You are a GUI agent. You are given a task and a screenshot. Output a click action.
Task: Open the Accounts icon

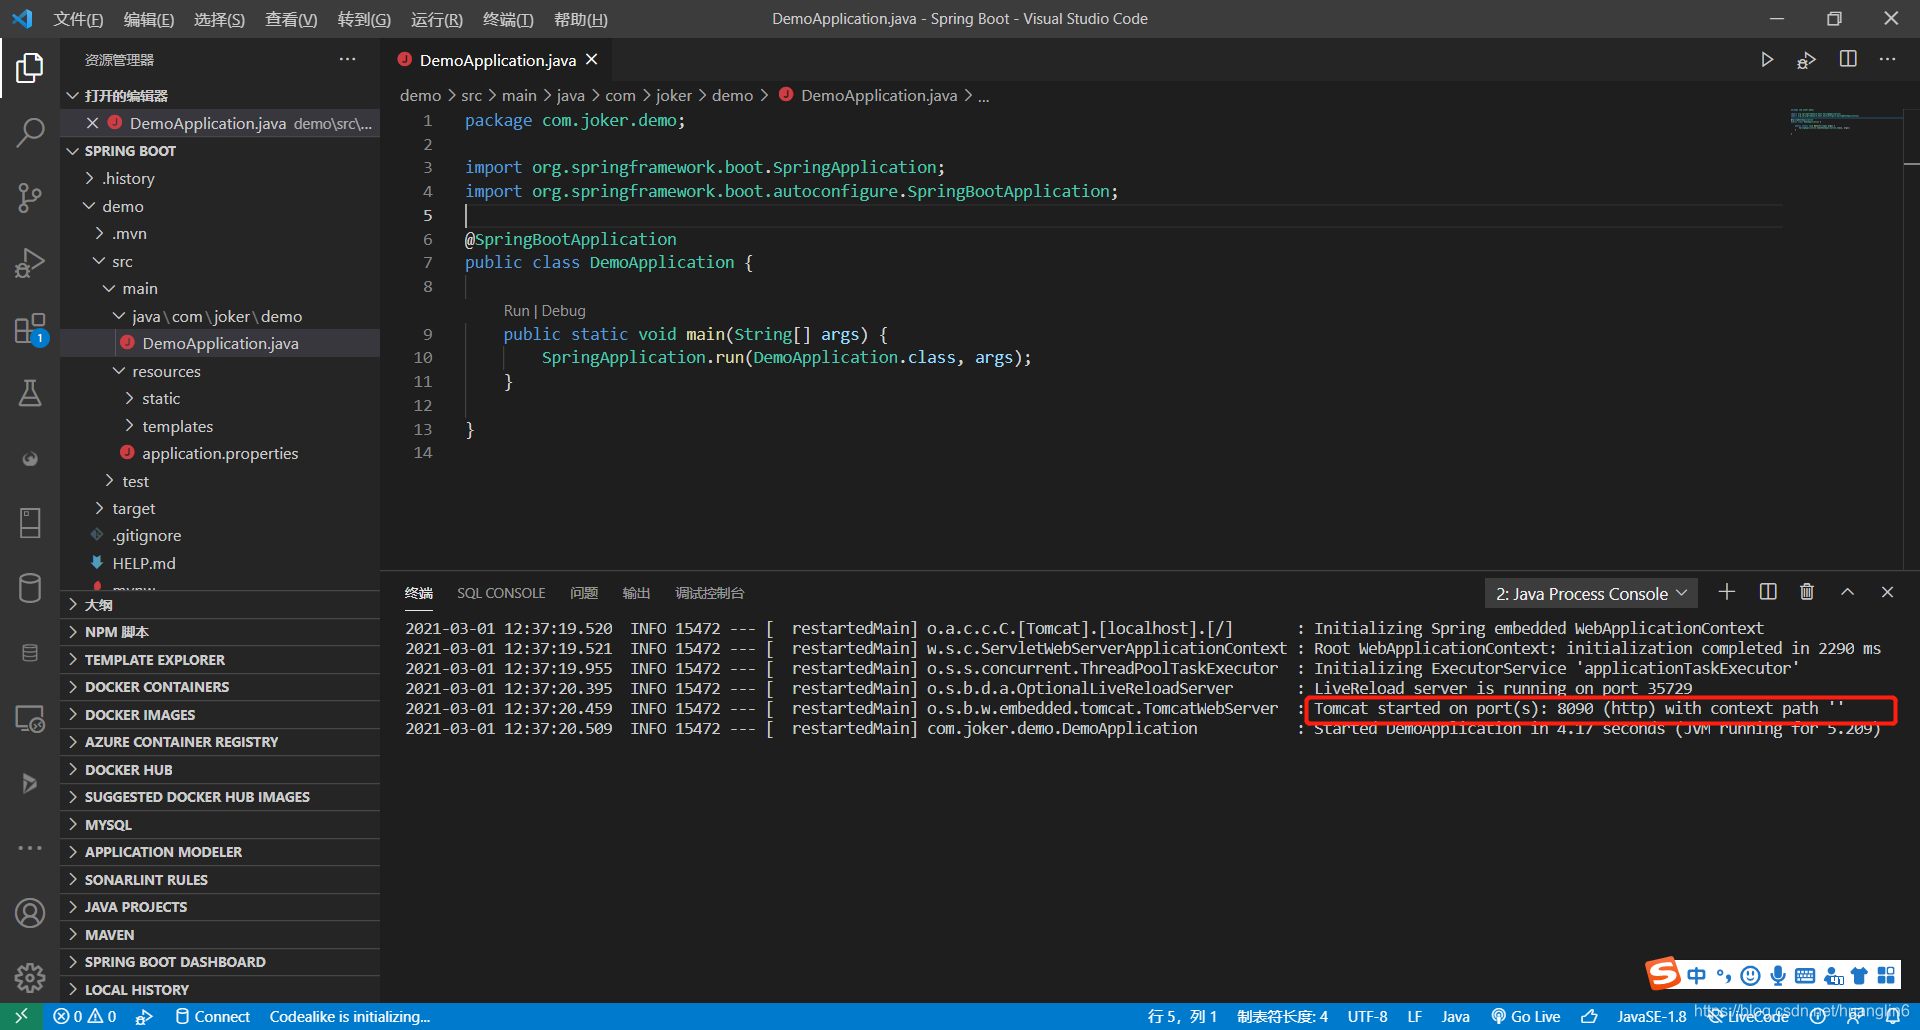tap(30, 913)
